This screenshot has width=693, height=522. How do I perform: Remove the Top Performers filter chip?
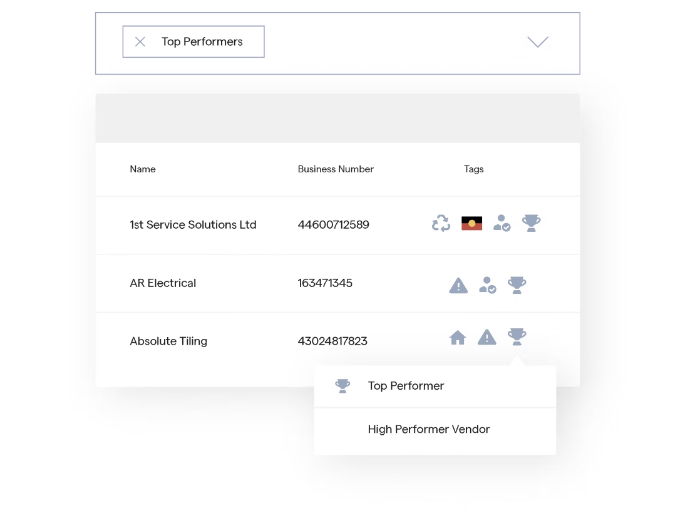tap(140, 42)
